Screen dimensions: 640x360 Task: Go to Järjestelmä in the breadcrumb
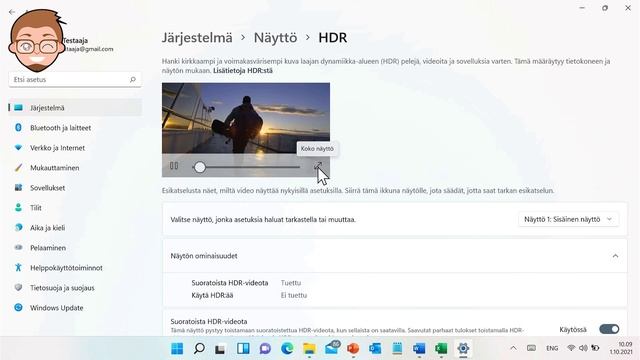tap(197, 38)
